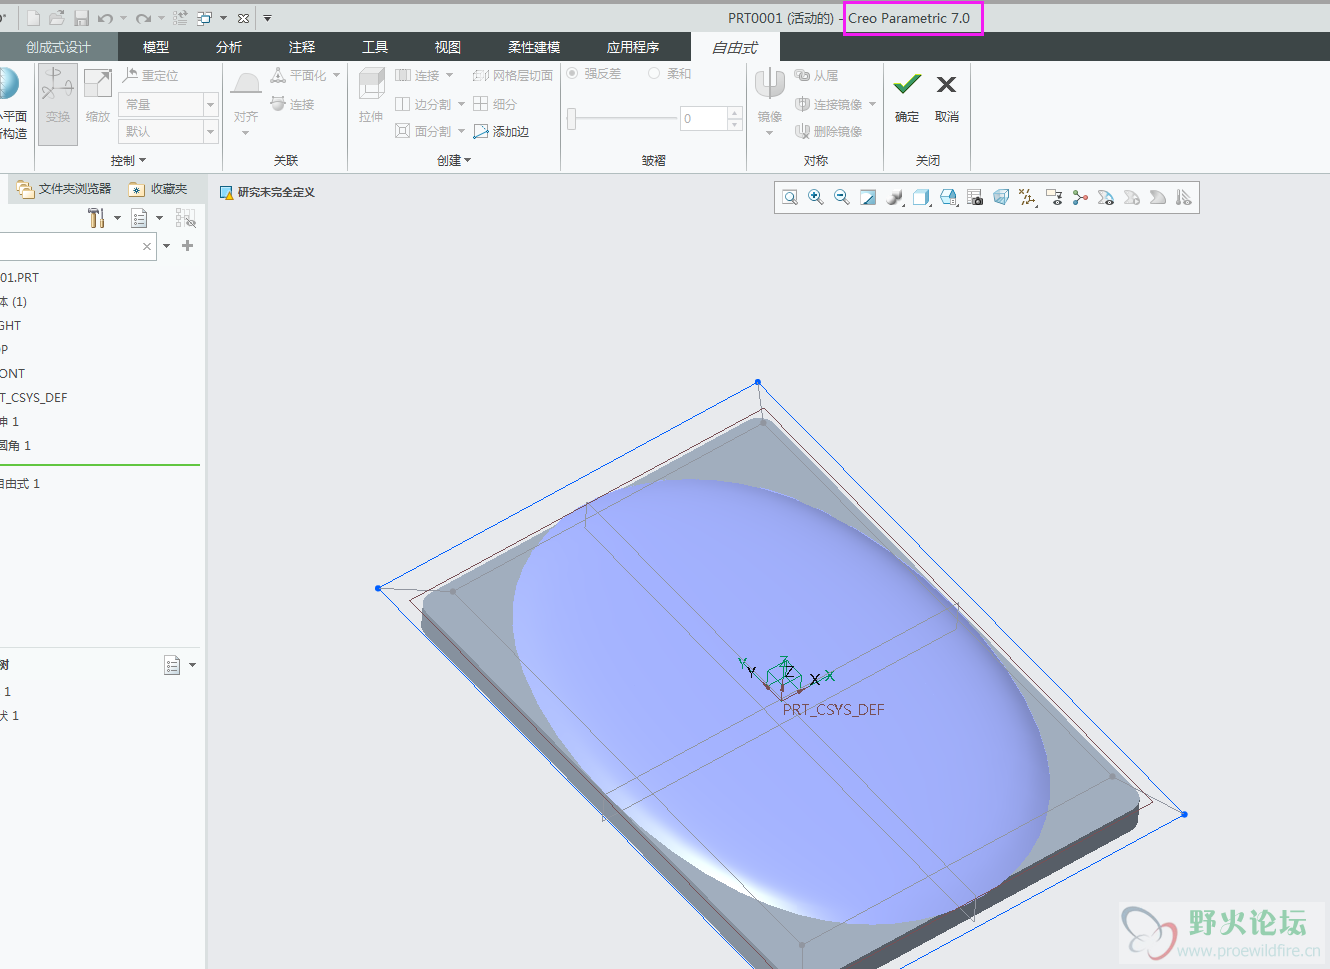This screenshot has width=1330, height=969.
Task: Increase the crease value stepper up arrow
Action: tap(735, 113)
